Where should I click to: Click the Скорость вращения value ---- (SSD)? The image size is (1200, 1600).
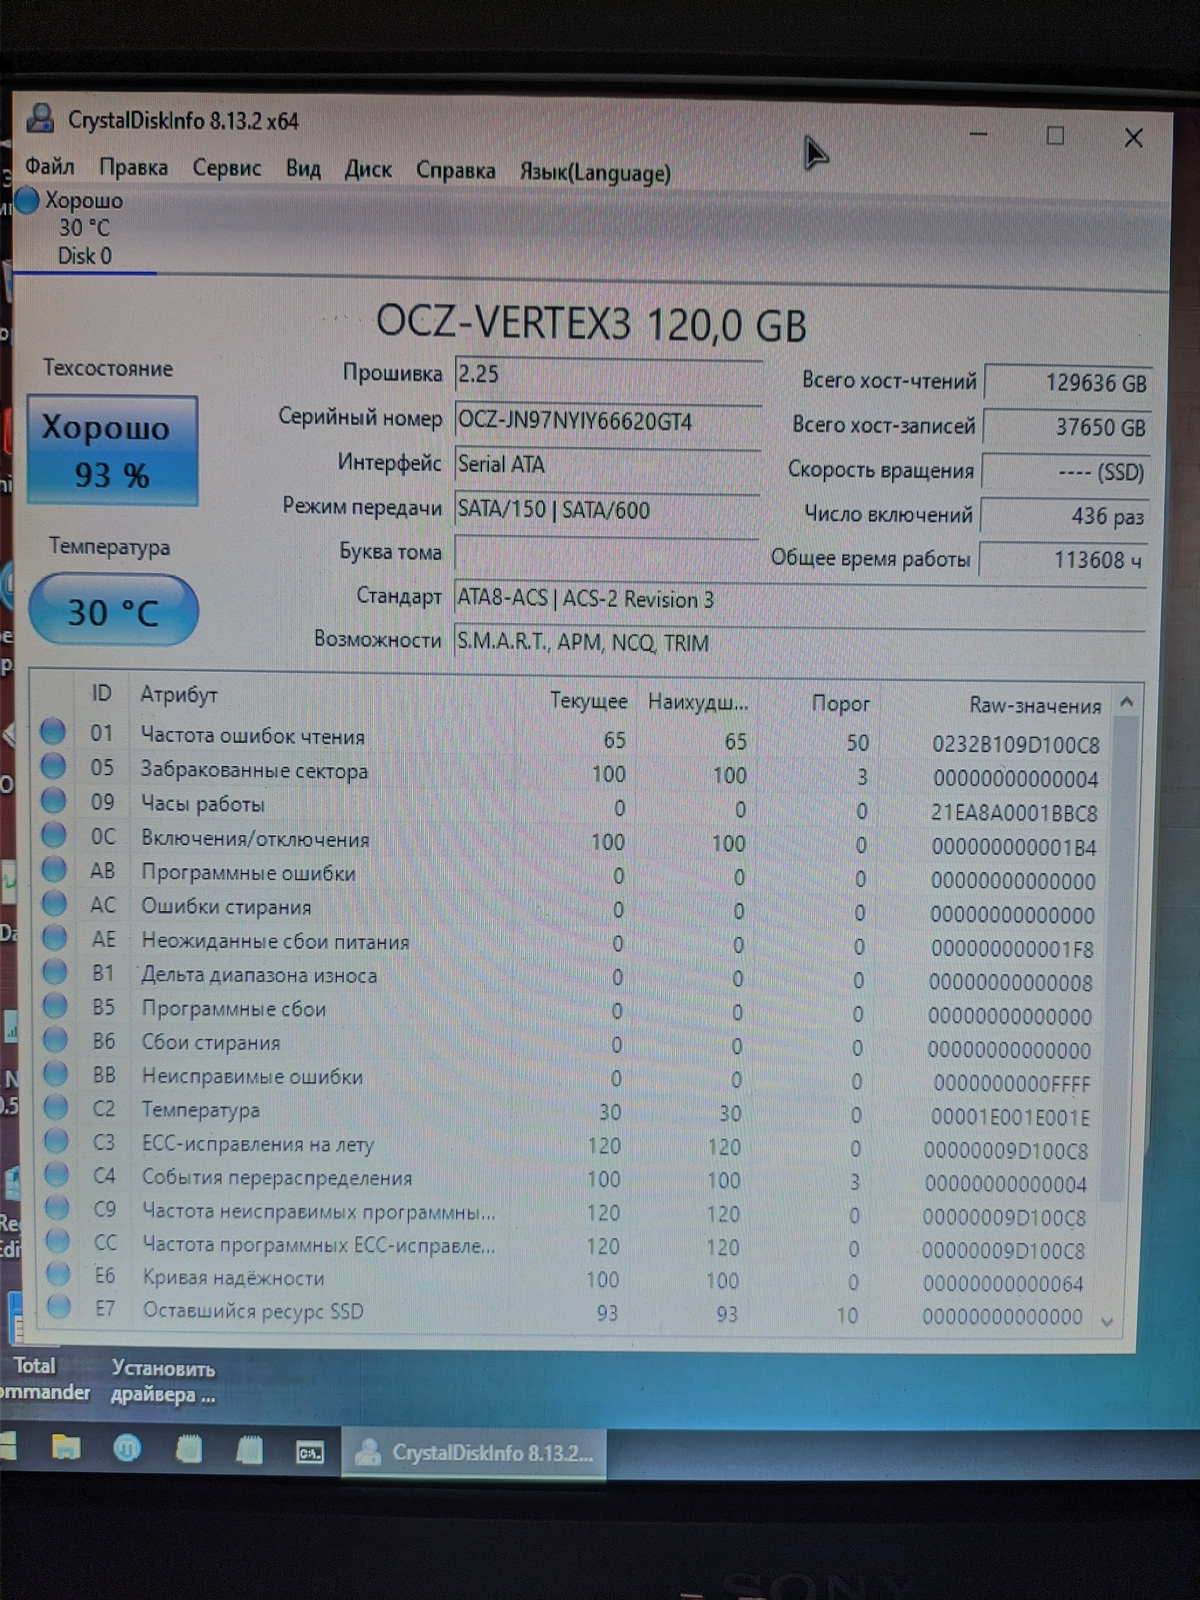tap(1066, 472)
